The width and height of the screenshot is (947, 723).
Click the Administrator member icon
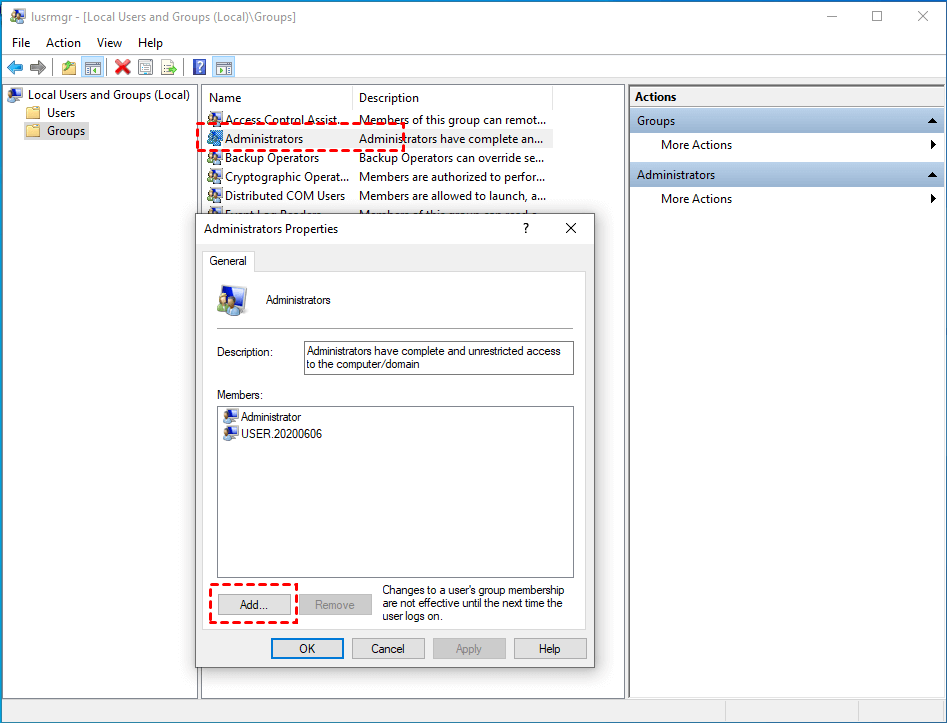[x=231, y=416]
